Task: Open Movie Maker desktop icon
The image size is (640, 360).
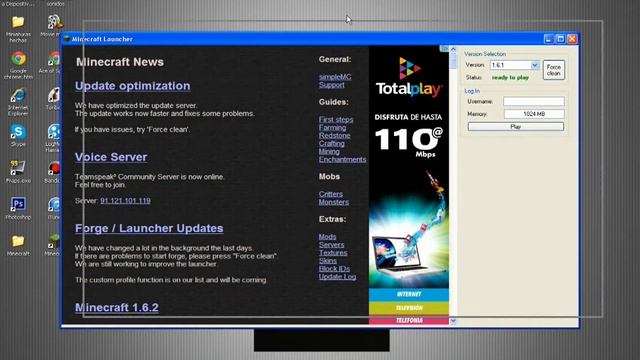Action: coord(54,22)
